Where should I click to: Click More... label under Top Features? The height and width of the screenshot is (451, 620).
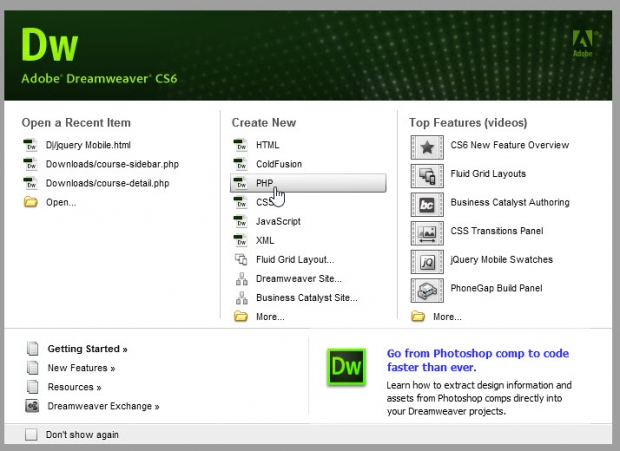(x=447, y=317)
